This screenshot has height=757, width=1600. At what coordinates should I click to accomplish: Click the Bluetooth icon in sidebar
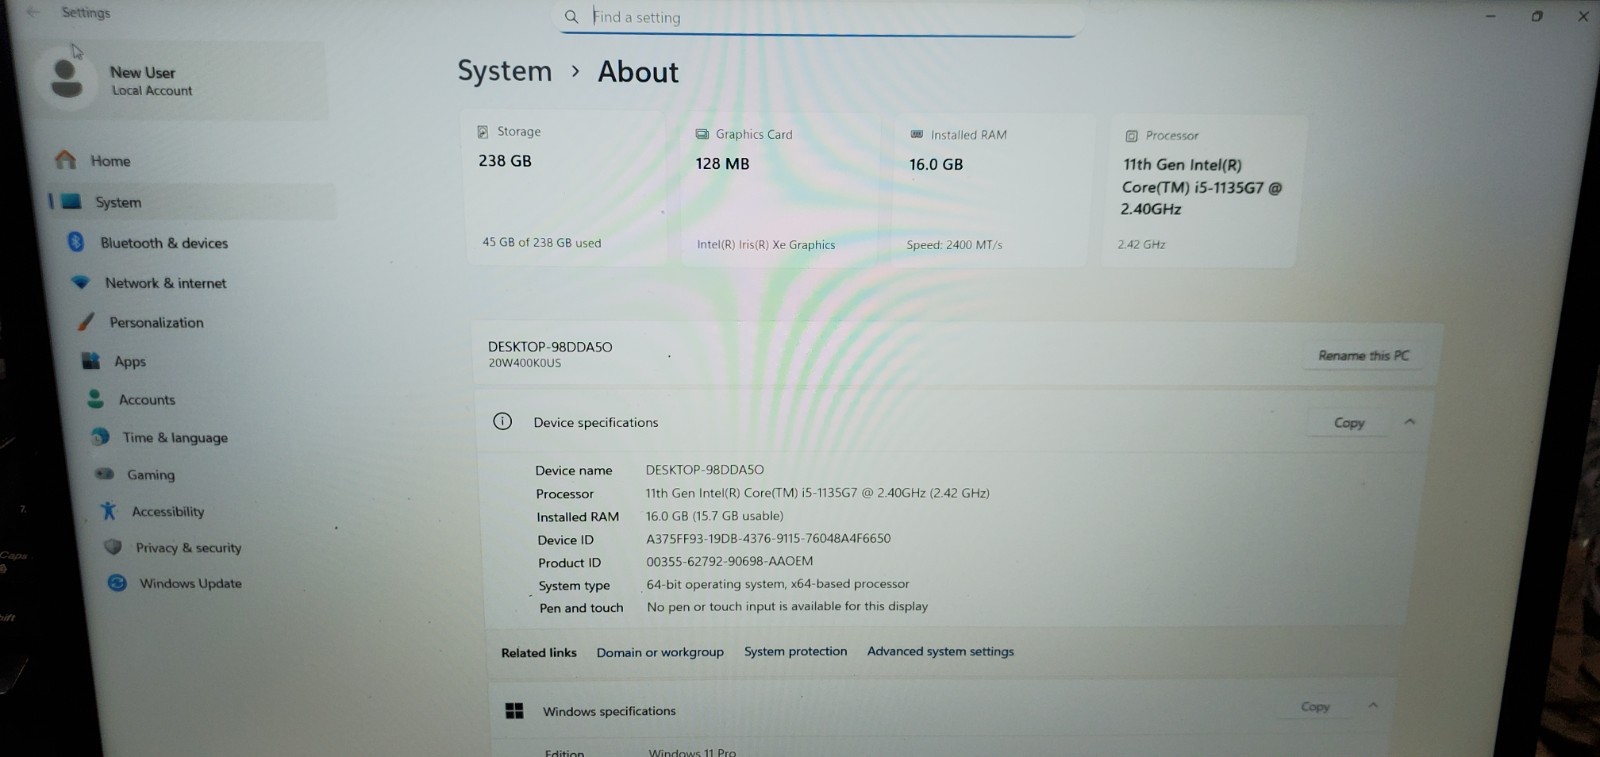pyautogui.click(x=76, y=242)
